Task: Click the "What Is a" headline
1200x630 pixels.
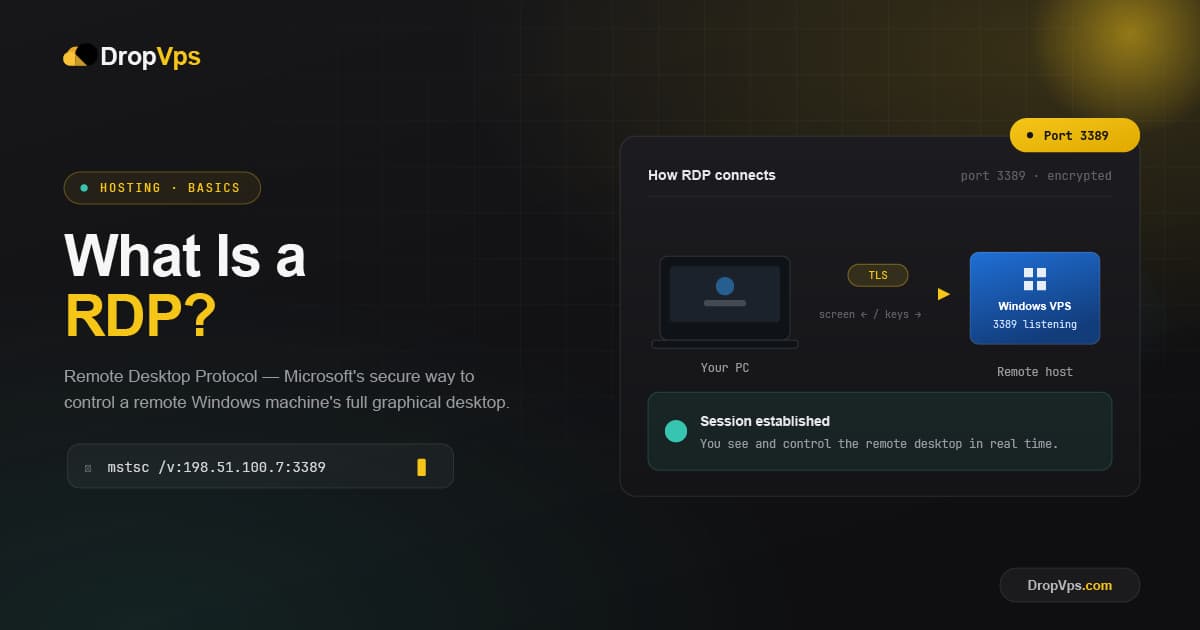Action: click(185, 256)
